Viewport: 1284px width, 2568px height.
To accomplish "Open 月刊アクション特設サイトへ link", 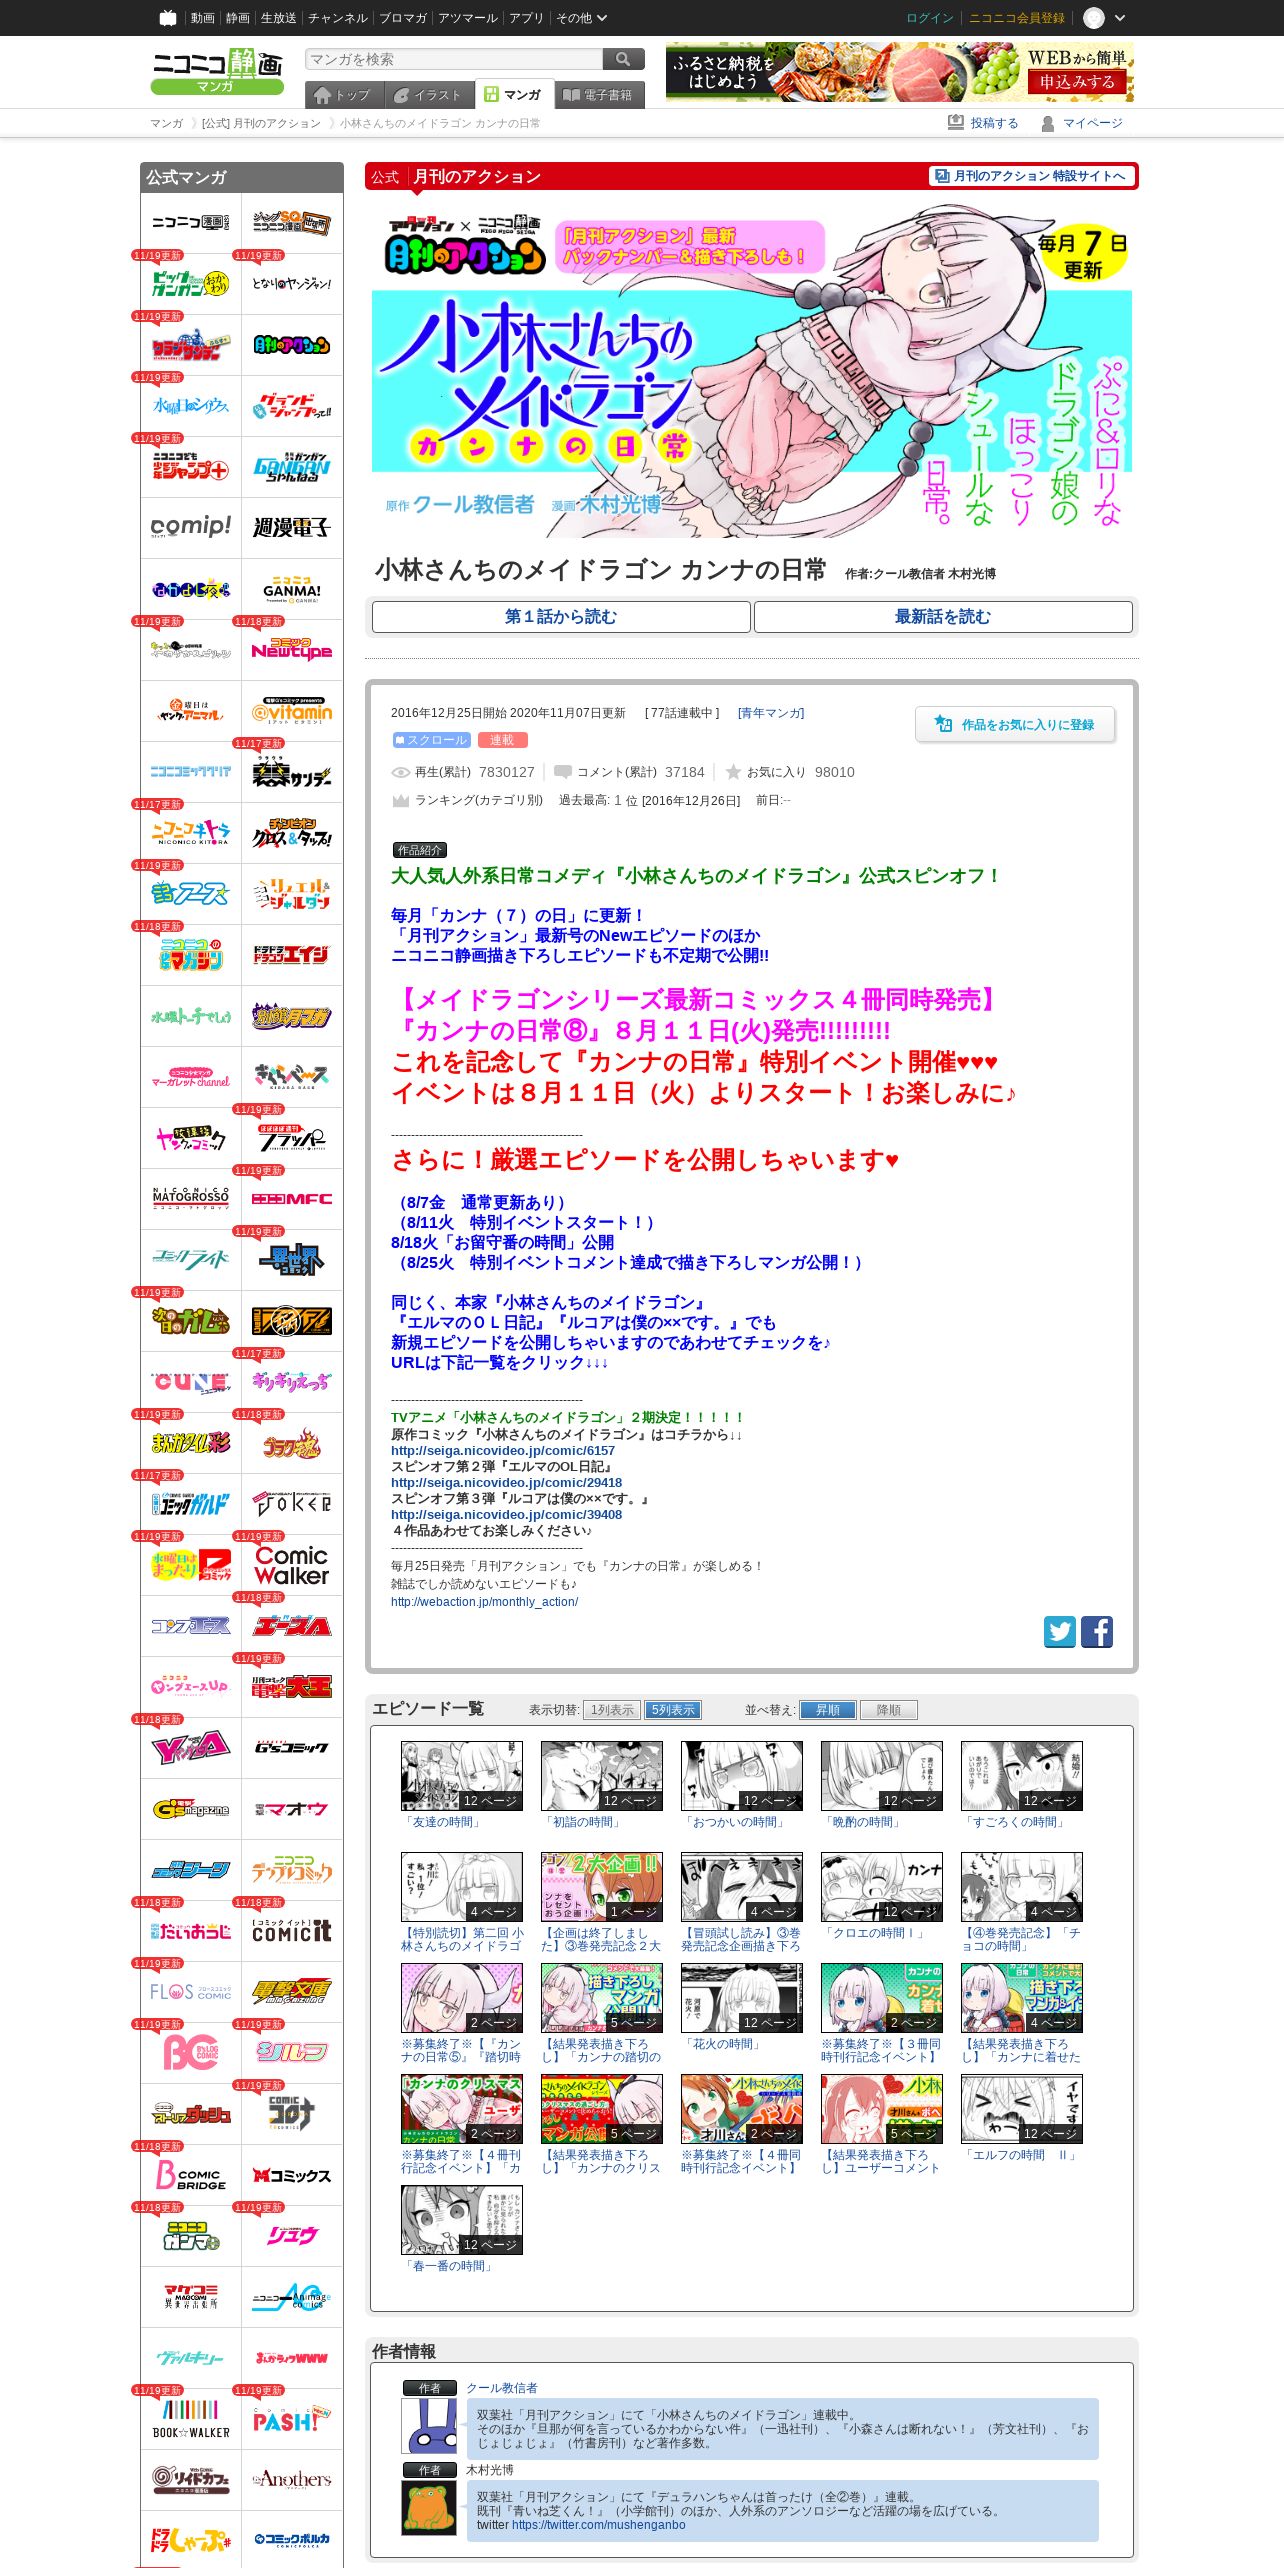I will tap(1031, 176).
